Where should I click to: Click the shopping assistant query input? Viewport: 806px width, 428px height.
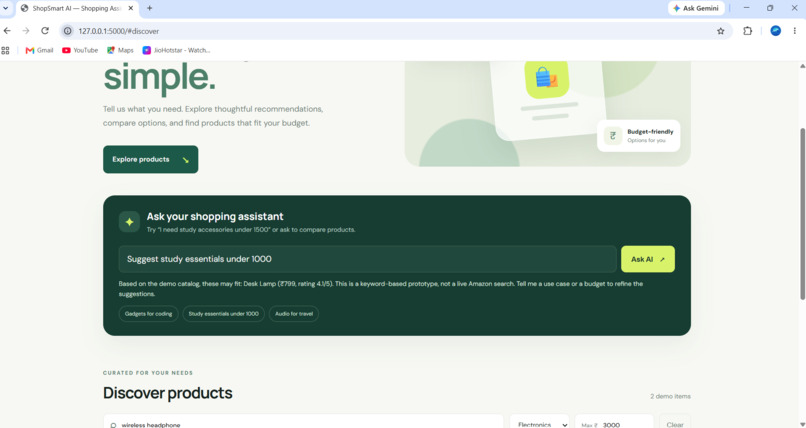tap(368, 259)
